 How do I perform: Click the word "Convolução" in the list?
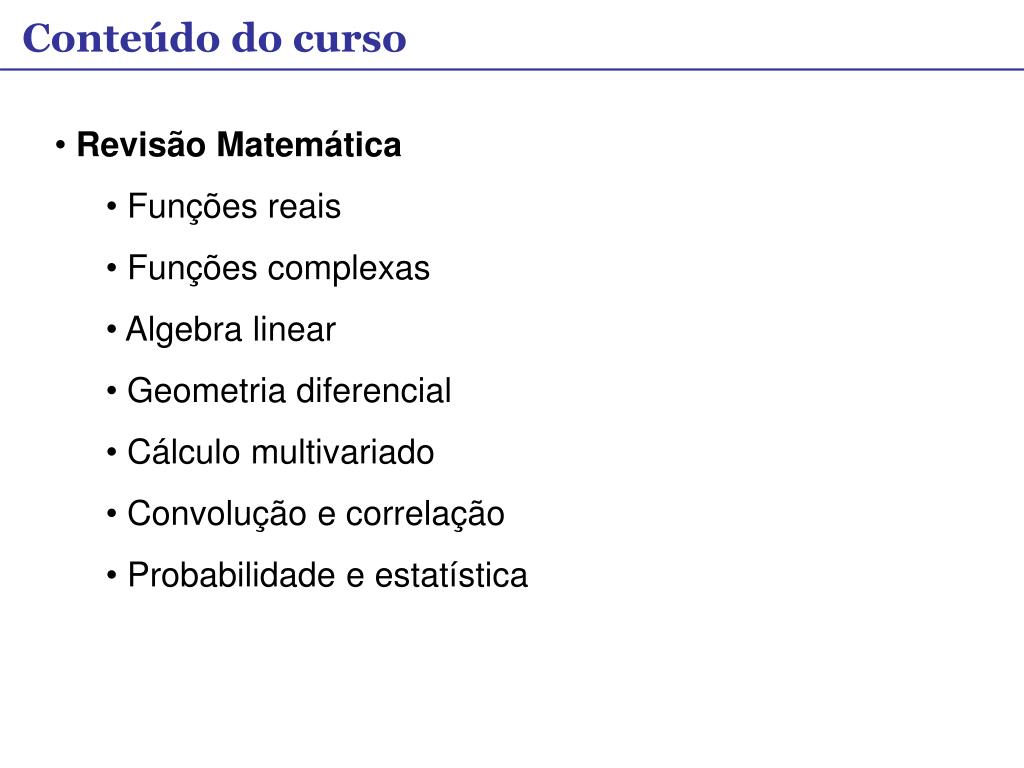tap(217, 515)
